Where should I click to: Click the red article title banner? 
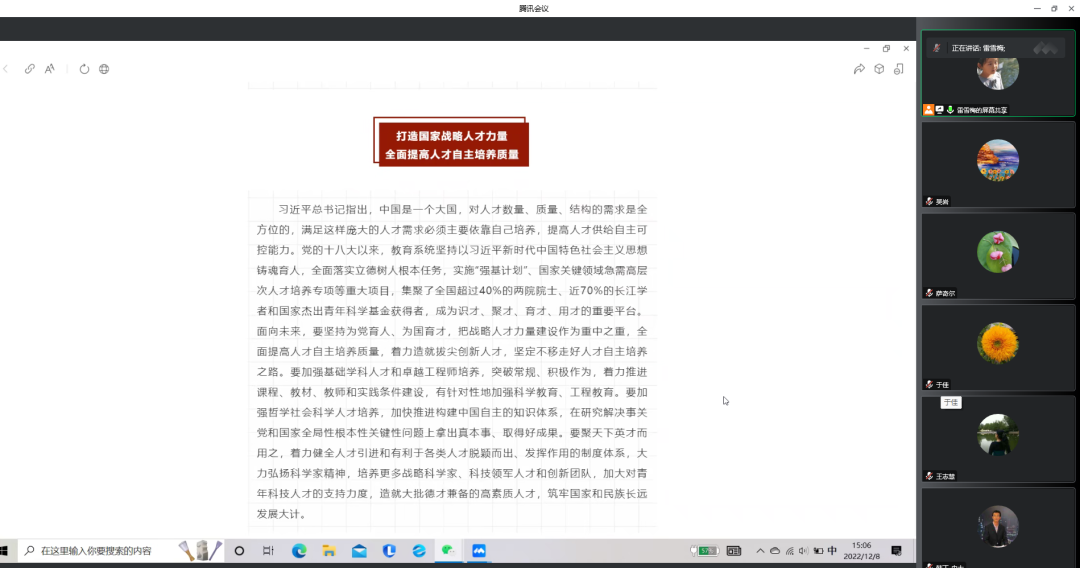pyautogui.click(x=452, y=145)
